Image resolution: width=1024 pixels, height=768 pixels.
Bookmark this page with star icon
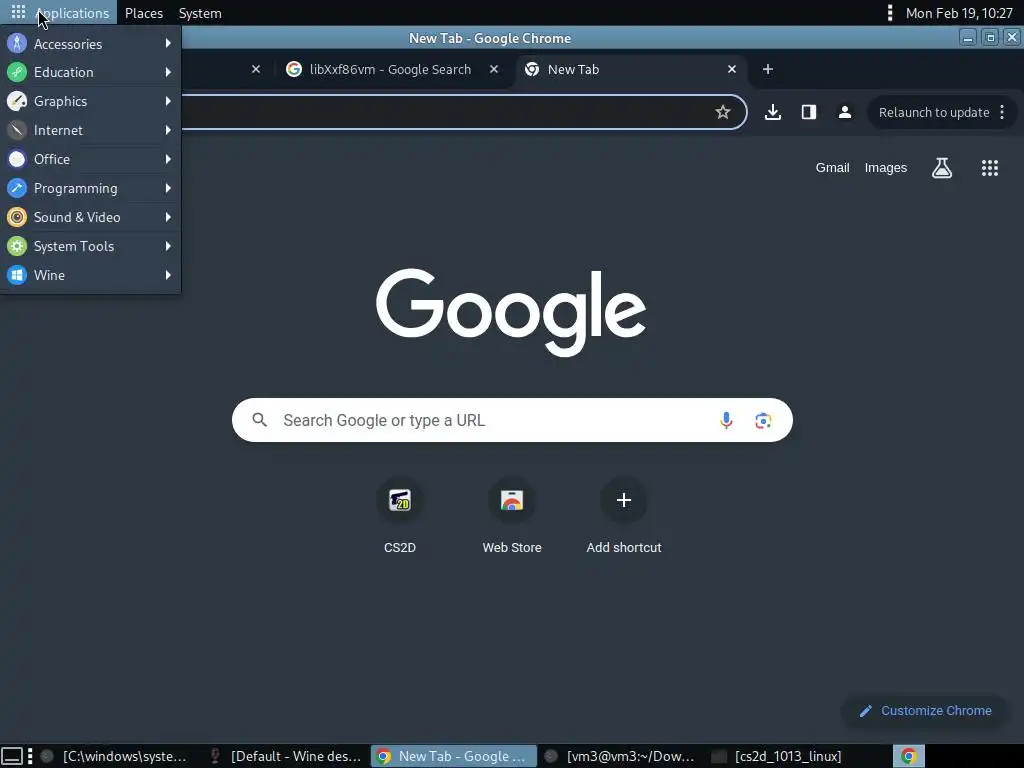pyautogui.click(x=722, y=112)
